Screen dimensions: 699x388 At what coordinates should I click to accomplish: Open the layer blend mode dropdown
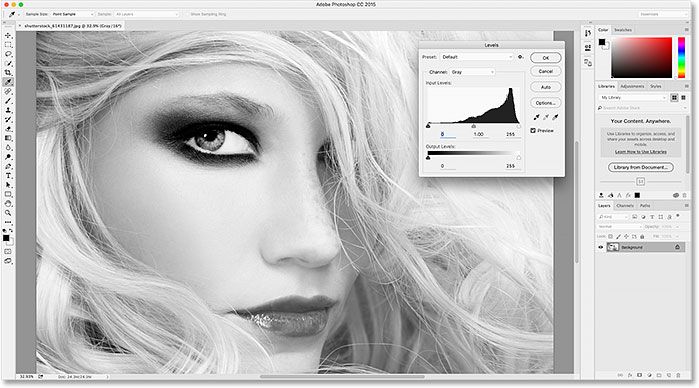(x=619, y=227)
